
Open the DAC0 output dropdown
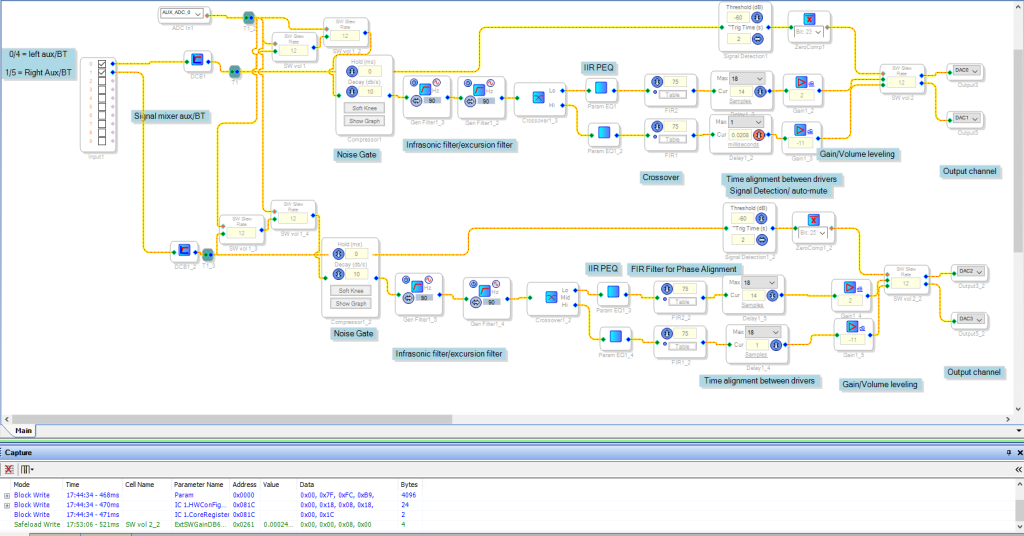pyautogui.click(x=965, y=71)
